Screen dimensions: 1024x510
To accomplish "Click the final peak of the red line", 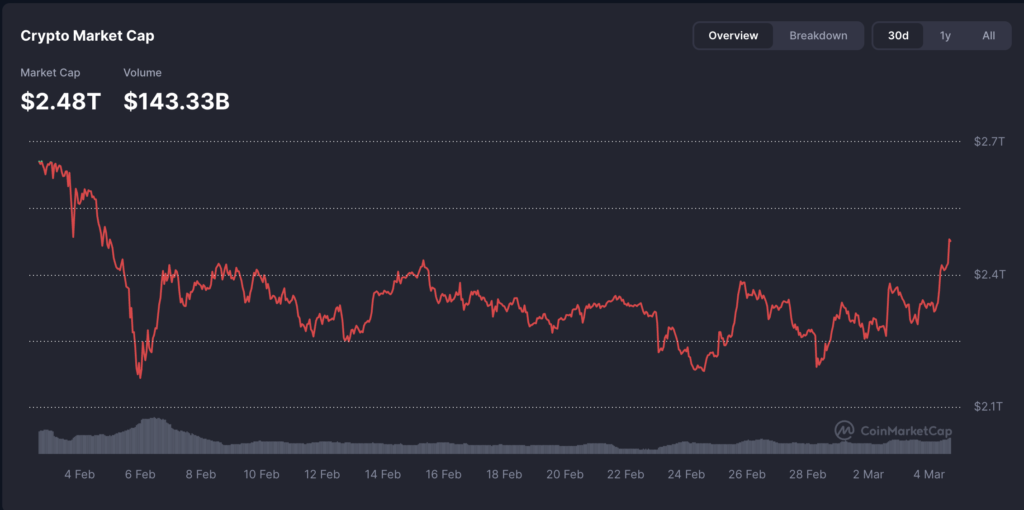I will (949, 240).
